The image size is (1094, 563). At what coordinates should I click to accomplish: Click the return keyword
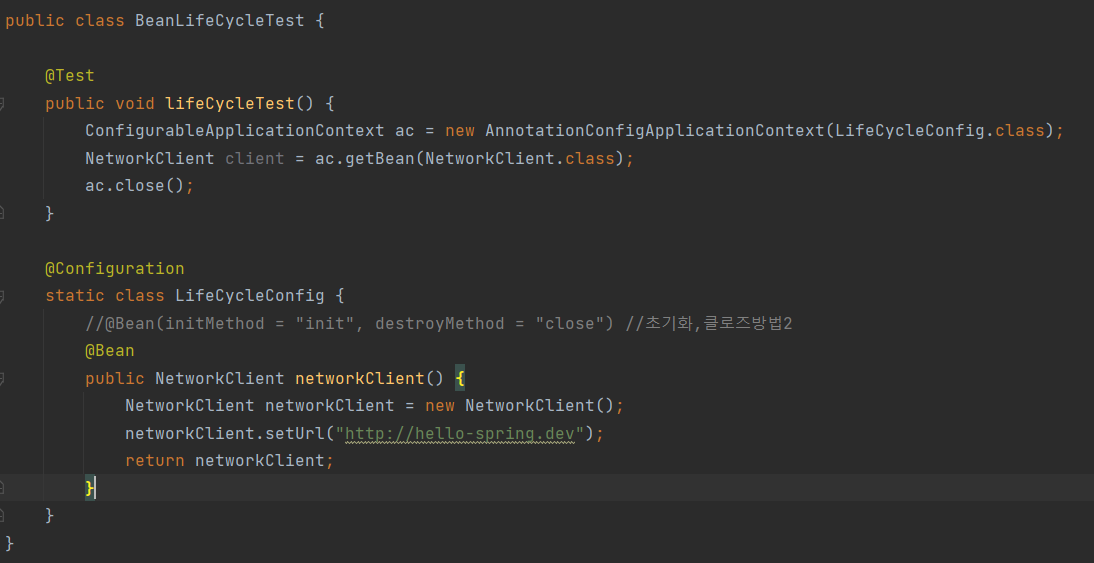pyautogui.click(x=155, y=461)
